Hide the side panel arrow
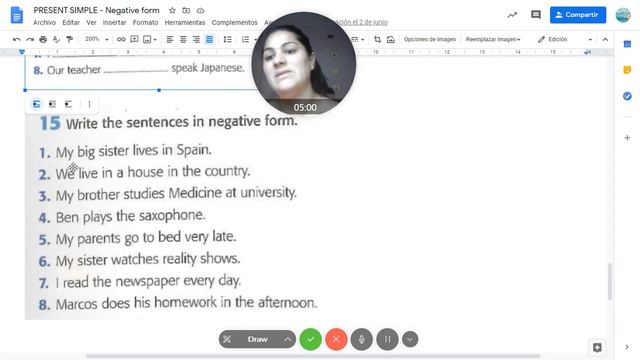 [627, 347]
